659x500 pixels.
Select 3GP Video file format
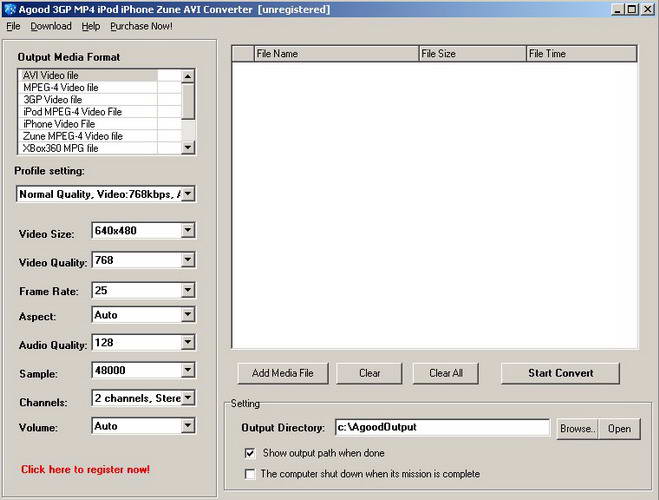[x=88, y=100]
